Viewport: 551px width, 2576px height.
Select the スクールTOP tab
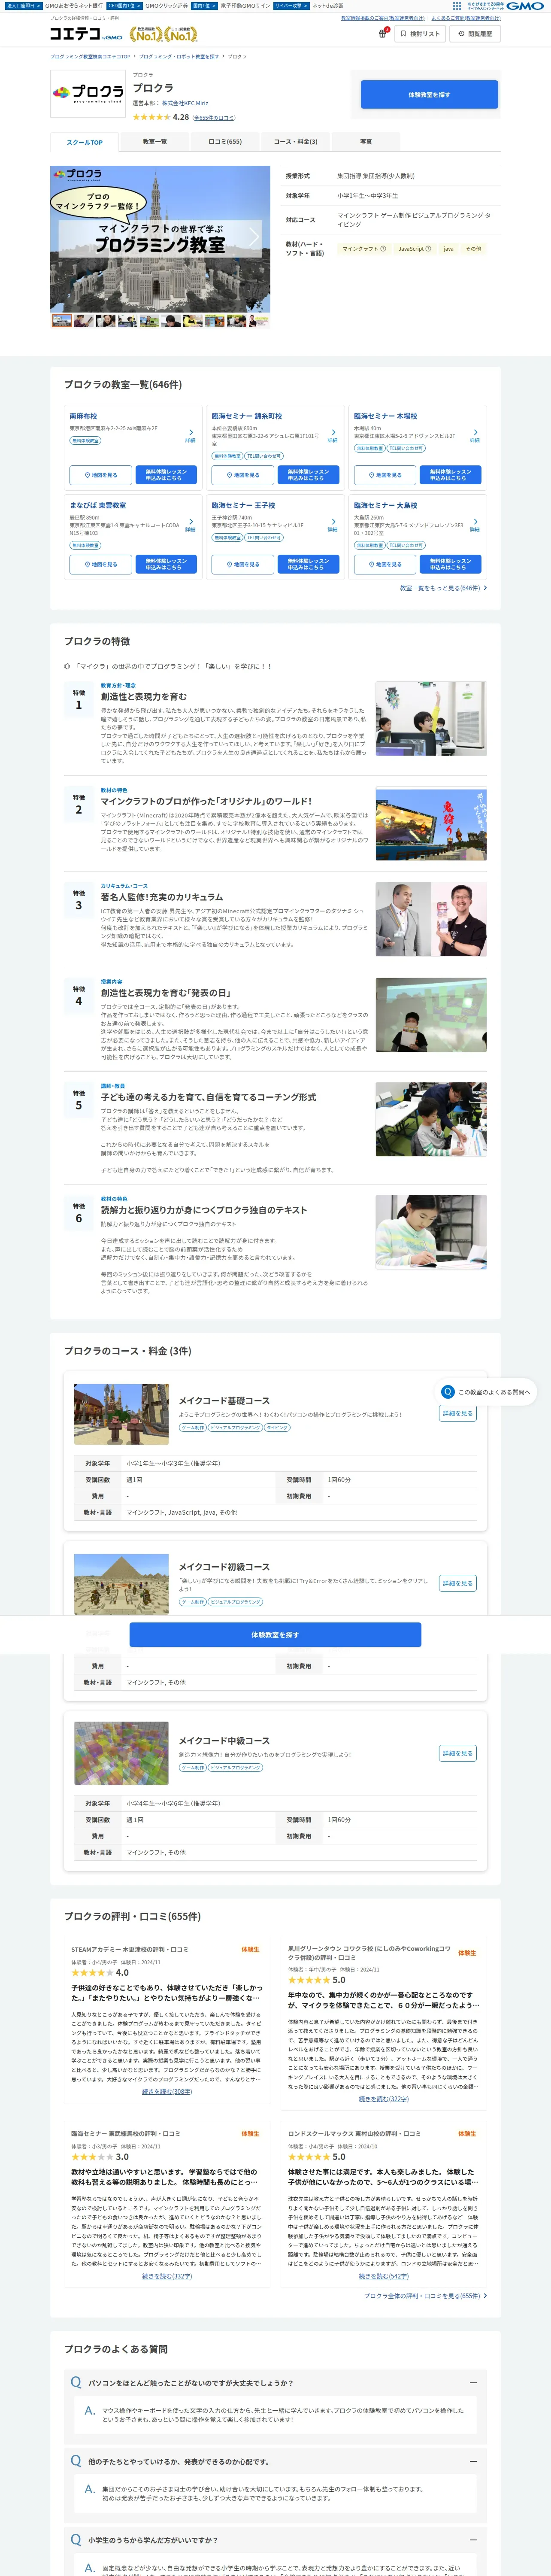(x=85, y=142)
